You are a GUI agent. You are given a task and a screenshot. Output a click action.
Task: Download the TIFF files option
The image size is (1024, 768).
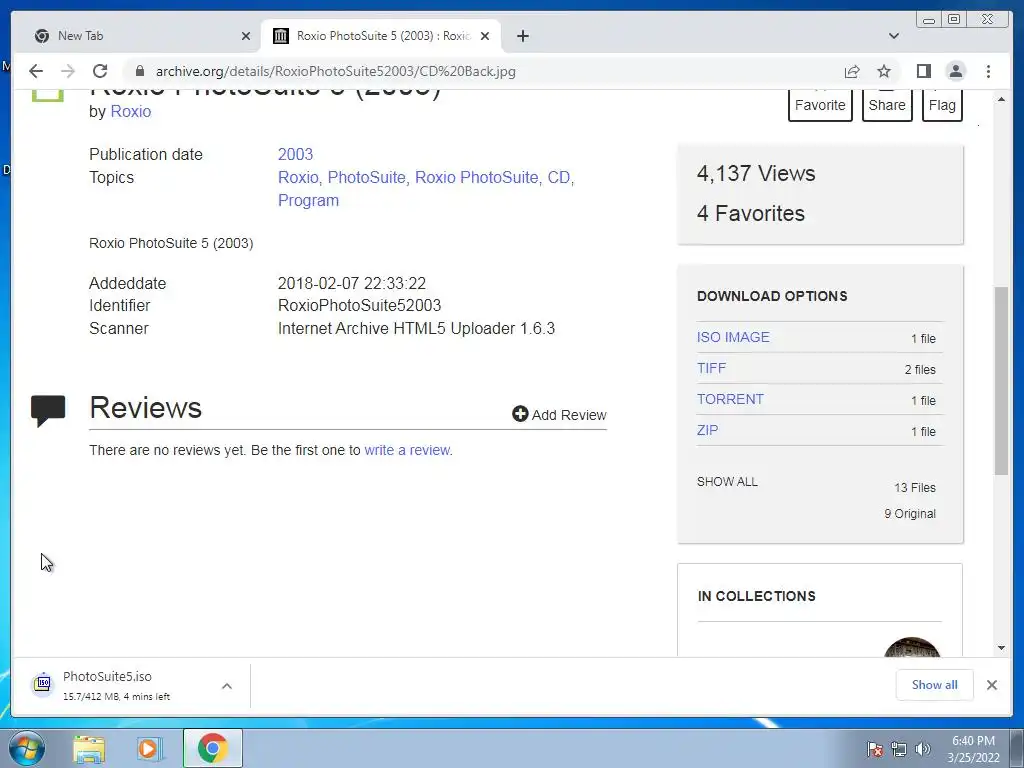coord(711,368)
